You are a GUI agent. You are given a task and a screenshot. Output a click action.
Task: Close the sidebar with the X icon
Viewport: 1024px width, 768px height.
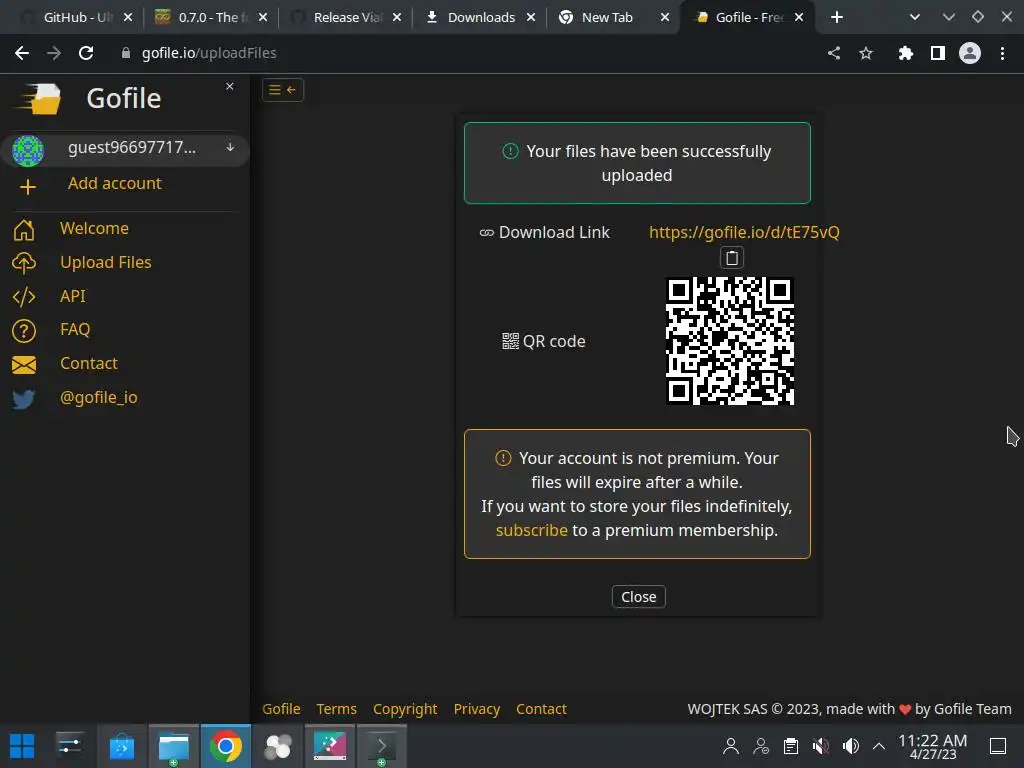pos(229,86)
